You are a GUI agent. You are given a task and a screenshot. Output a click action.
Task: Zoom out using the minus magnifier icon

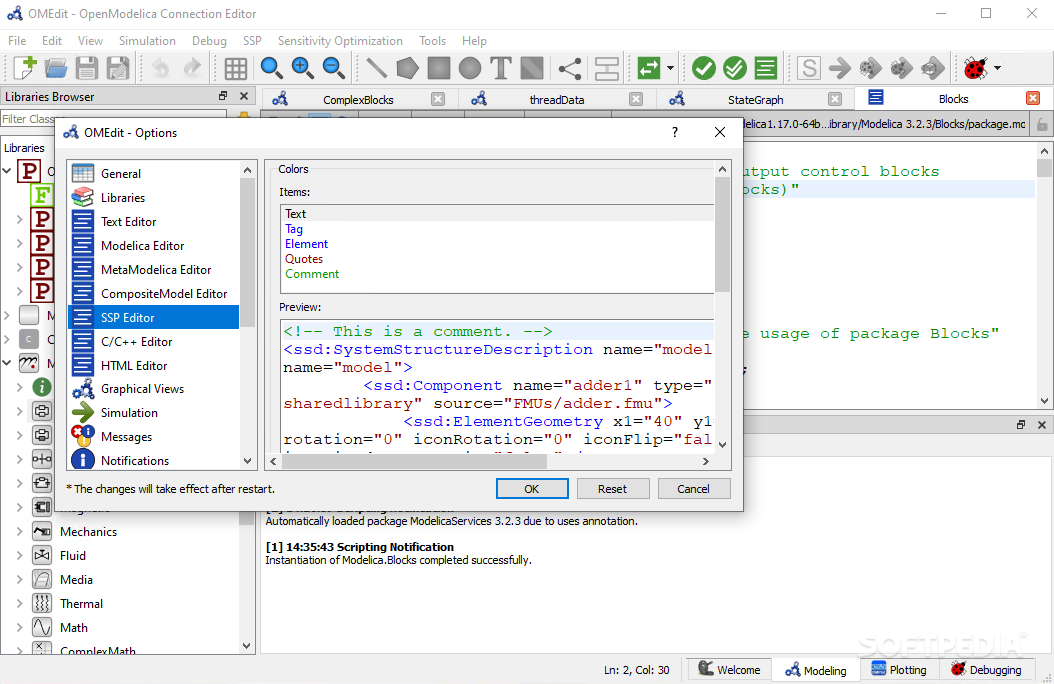click(x=333, y=68)
